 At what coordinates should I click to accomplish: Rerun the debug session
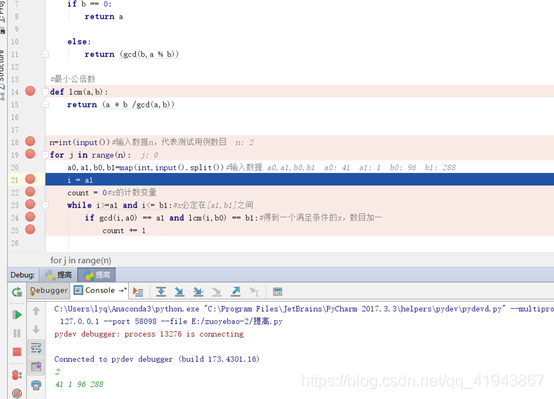tap(17, 292)
